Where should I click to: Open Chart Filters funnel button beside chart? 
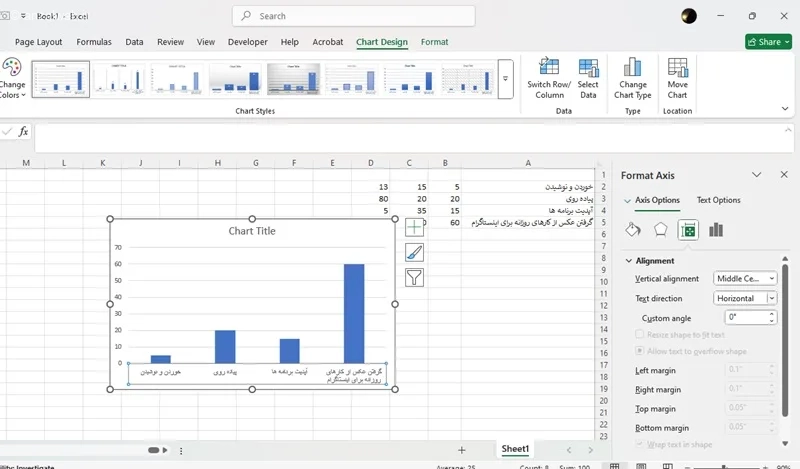(414, 278)
